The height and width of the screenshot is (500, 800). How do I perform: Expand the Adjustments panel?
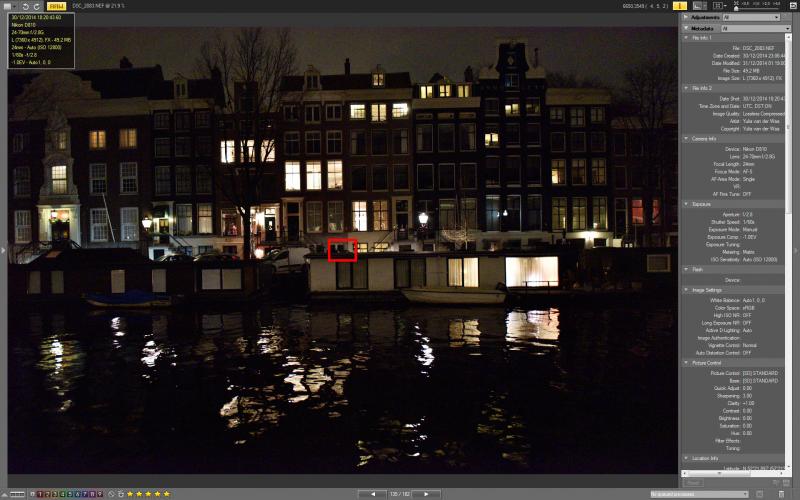coord(686,17)
